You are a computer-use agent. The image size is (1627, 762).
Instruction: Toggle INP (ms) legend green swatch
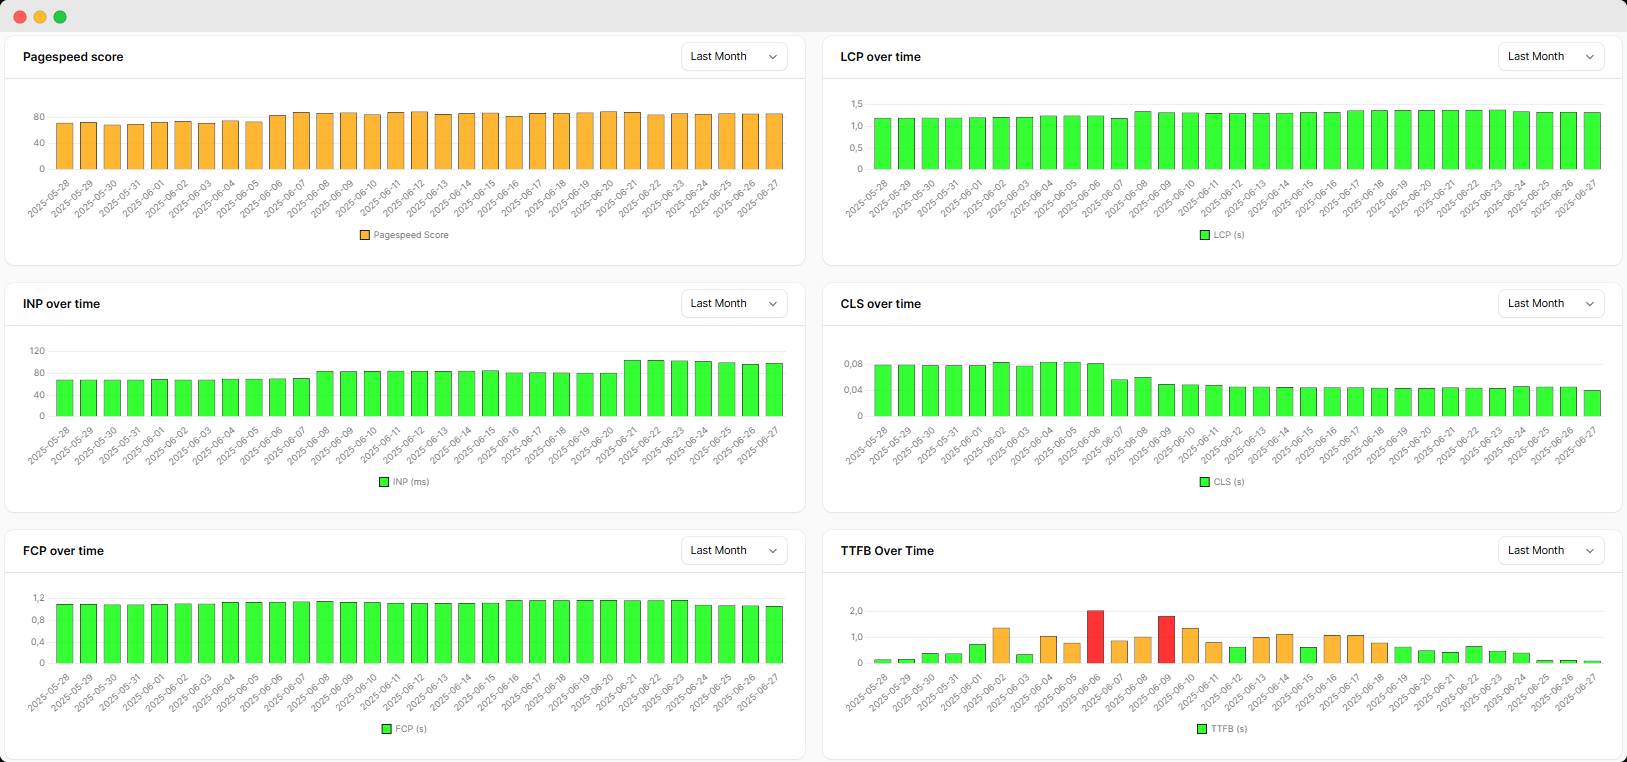[384, 482]
